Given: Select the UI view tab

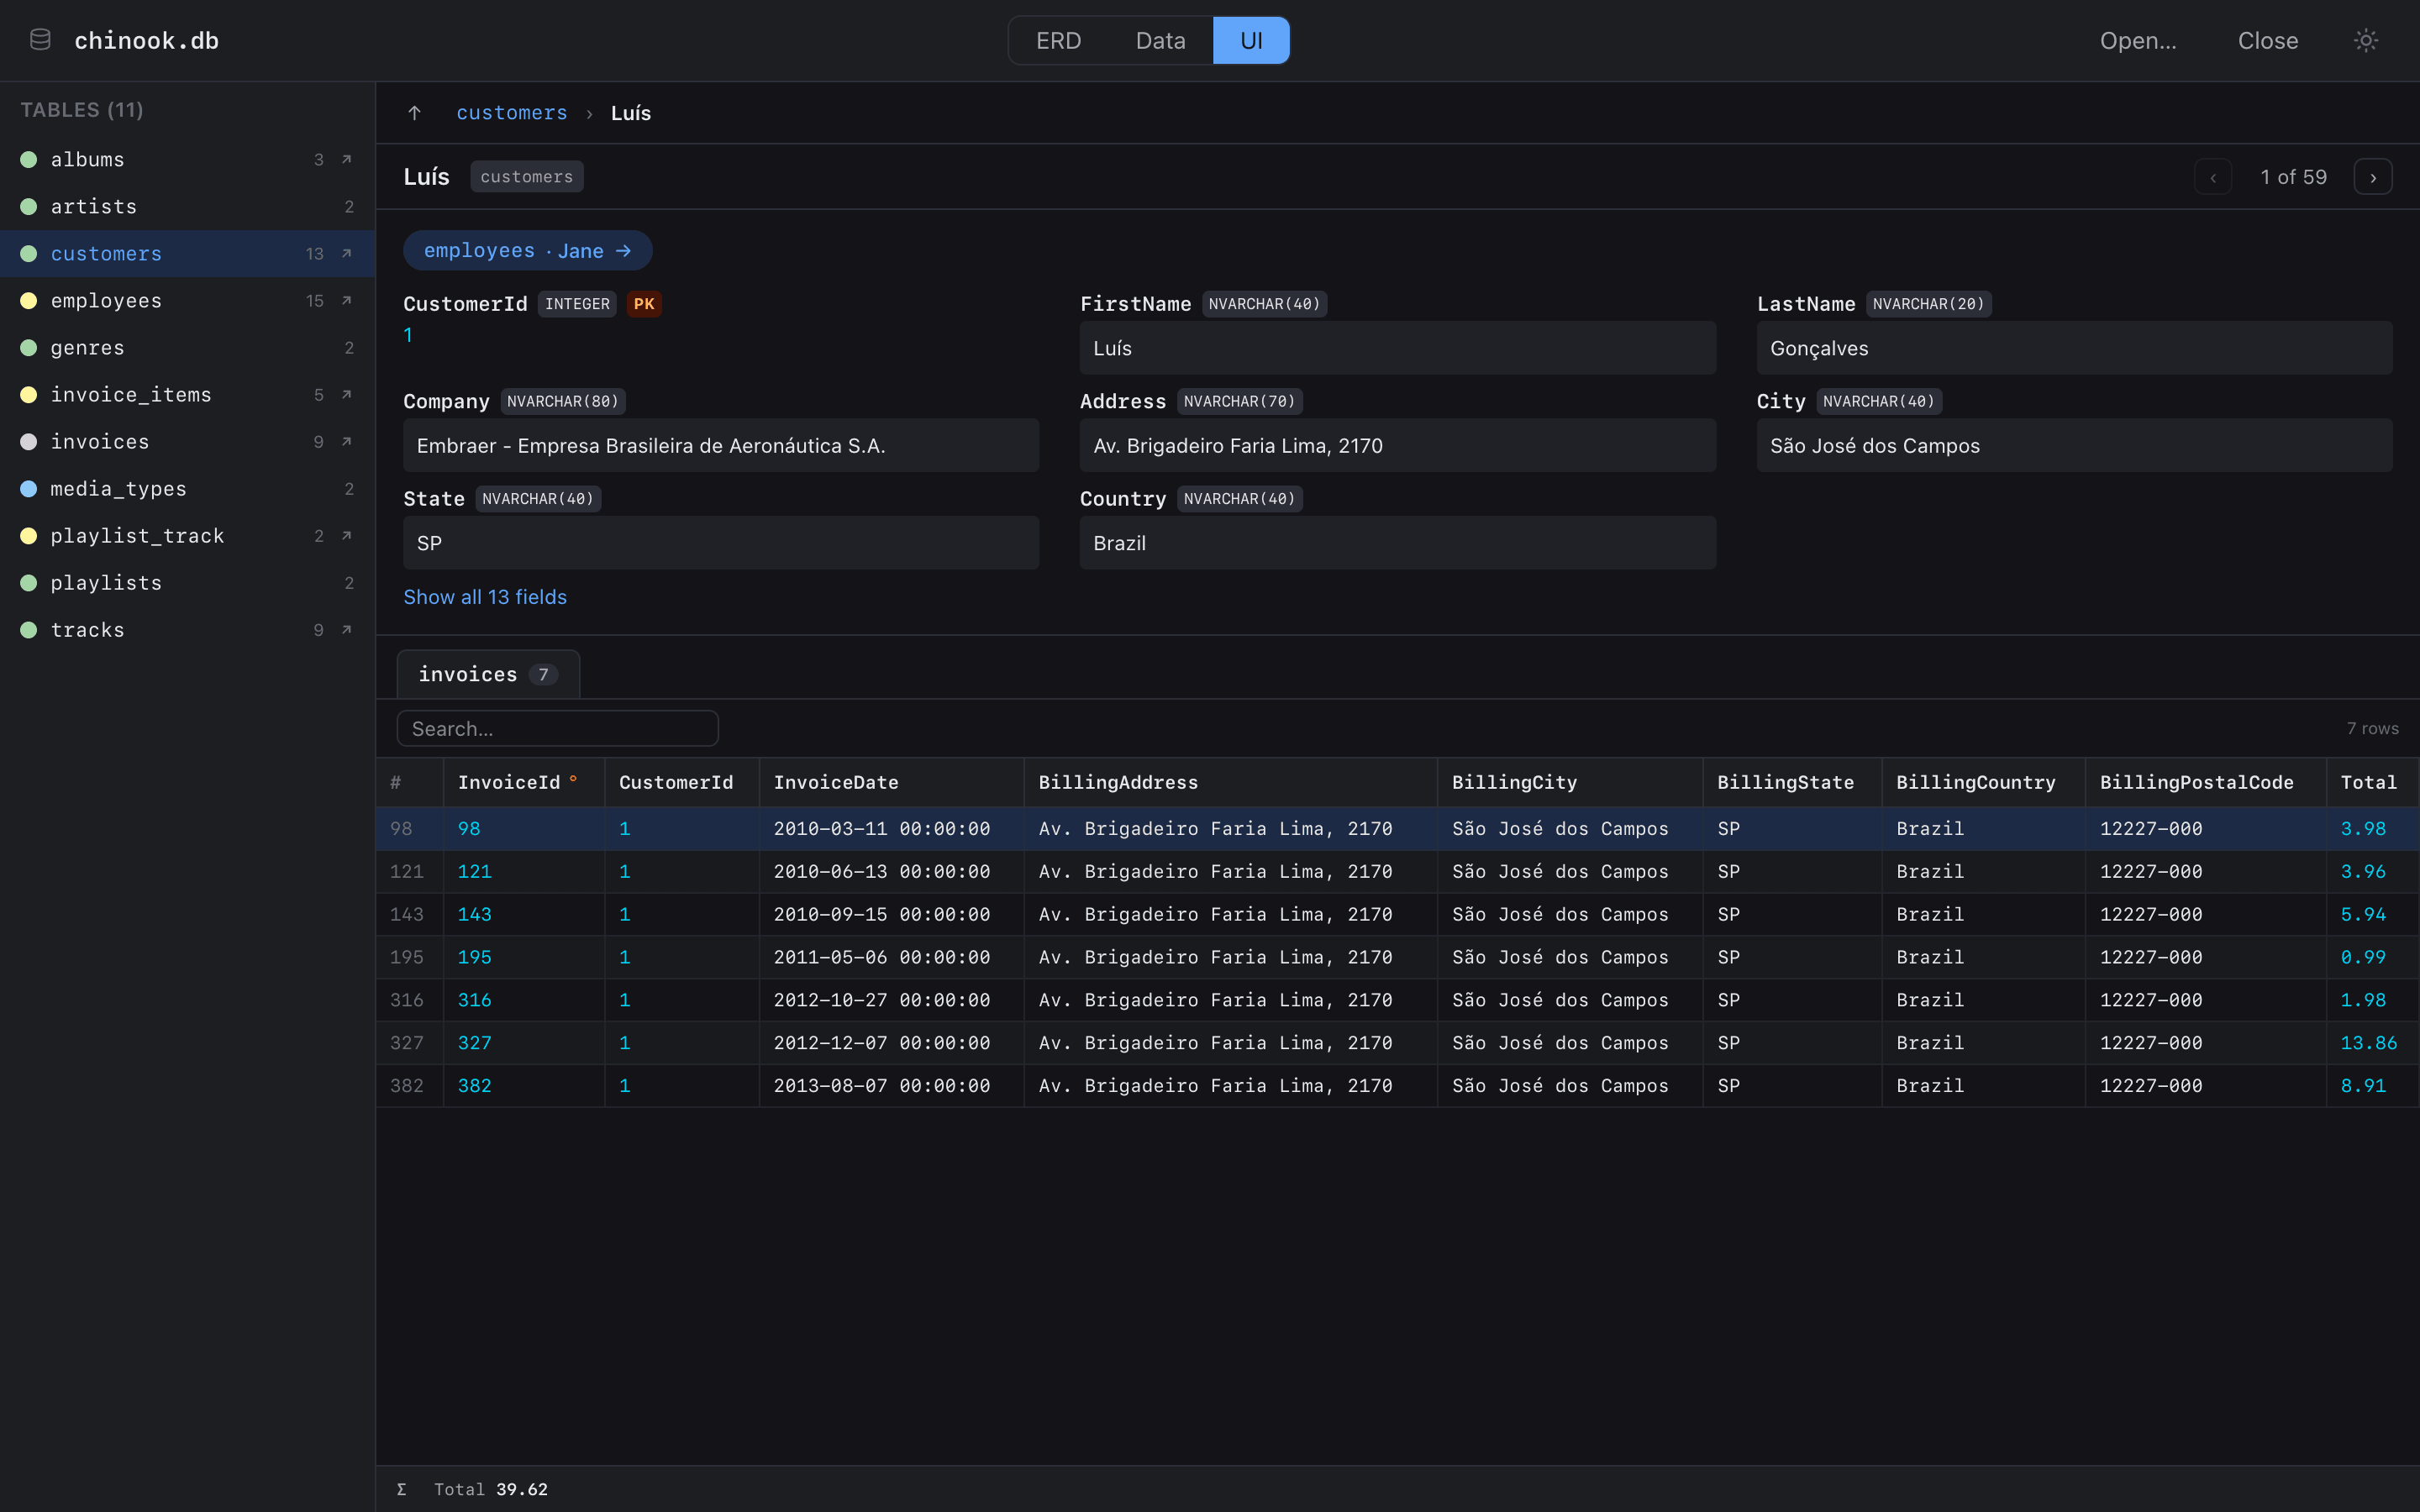Looking at the screenshot, I should point(1251,40).
